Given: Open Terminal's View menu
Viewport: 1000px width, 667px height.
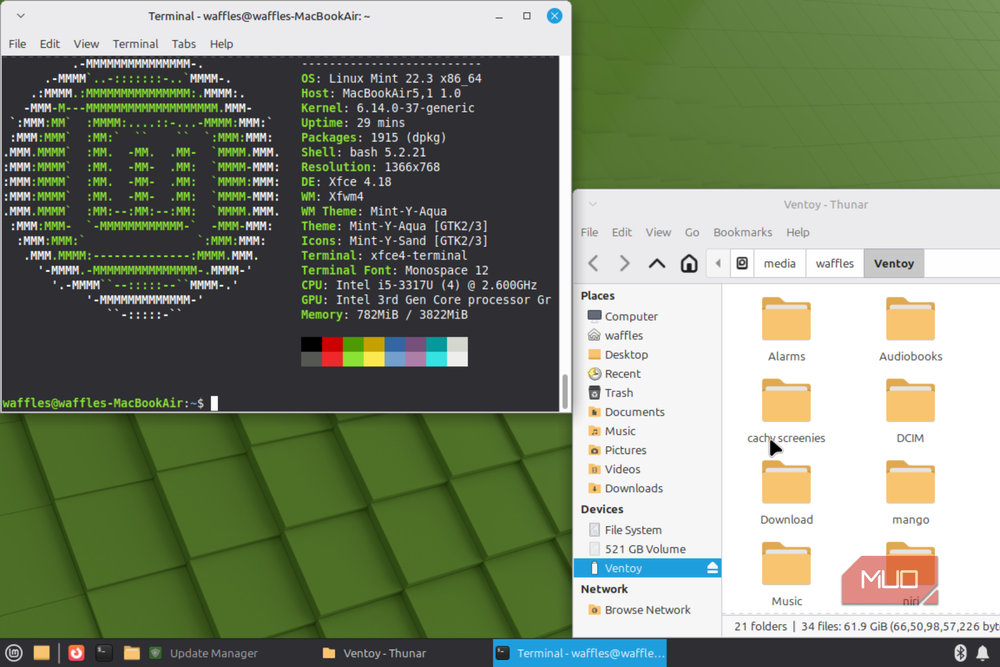Looking at the screenshot, I should (x=86, y=44).
